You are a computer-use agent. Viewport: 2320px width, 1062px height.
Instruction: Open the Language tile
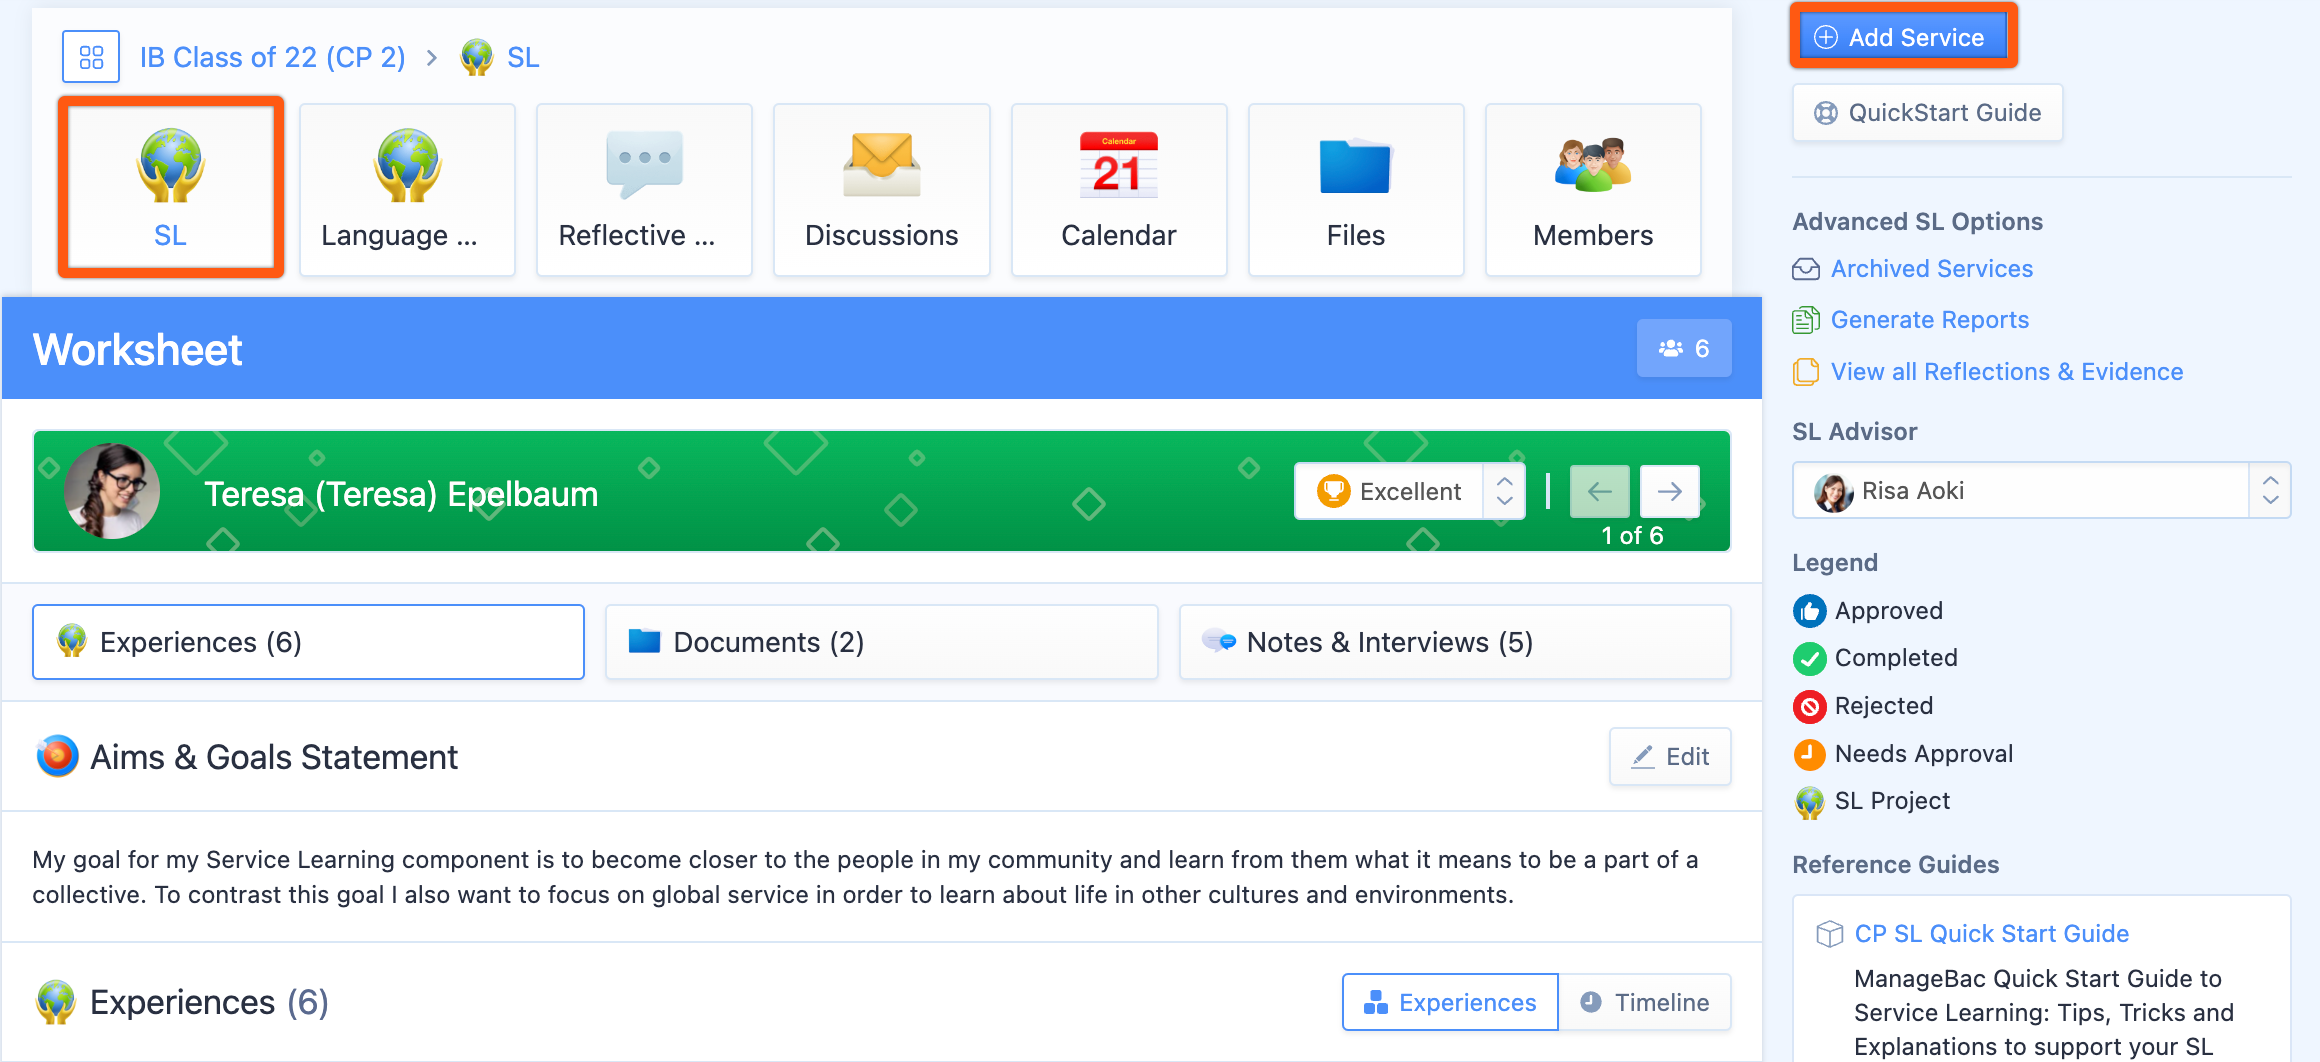point(407,189)
